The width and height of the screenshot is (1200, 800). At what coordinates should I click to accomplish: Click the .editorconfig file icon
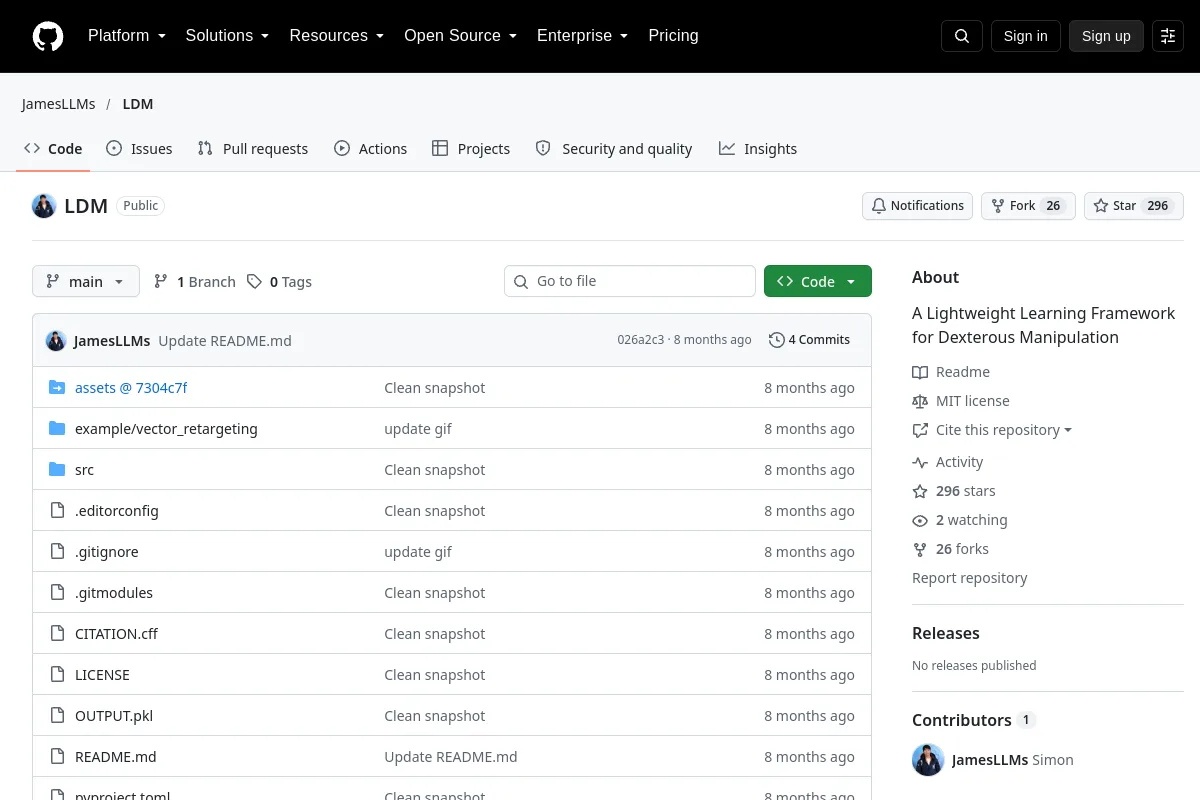click(57, 511)
